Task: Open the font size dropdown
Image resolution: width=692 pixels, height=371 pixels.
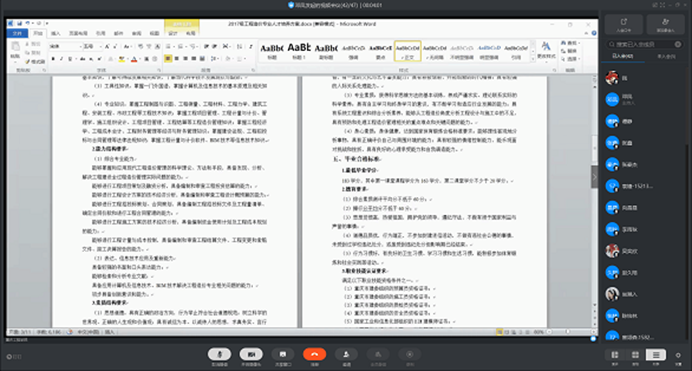Action: point(93,46)
